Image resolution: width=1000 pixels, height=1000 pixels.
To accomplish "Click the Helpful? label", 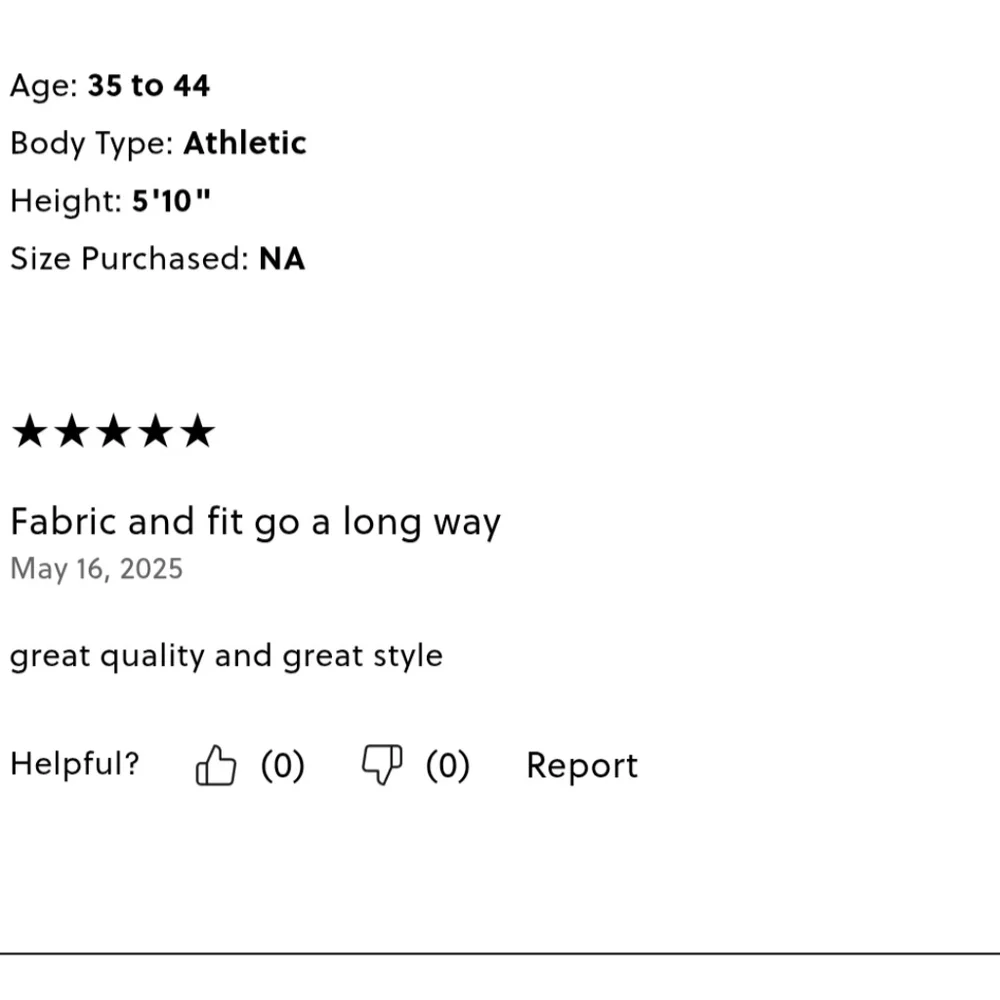I will (x=75, y=763).
